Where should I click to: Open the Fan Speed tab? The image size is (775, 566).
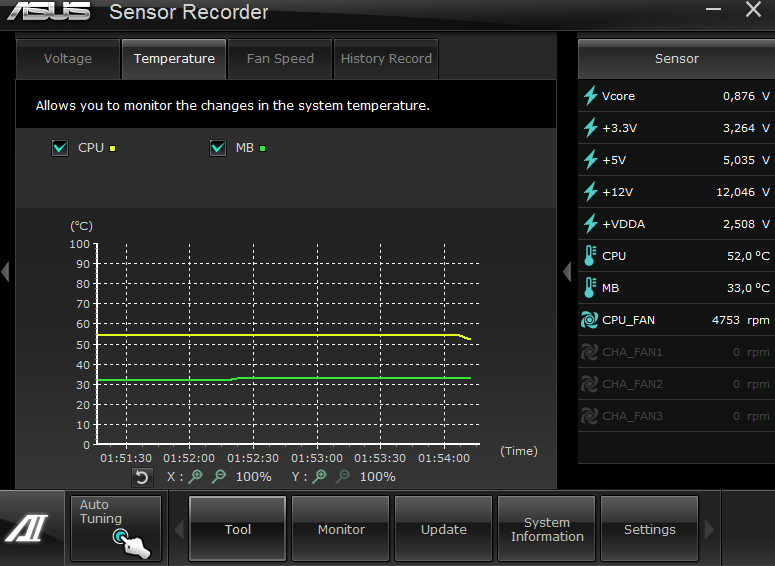pos(280,59)
